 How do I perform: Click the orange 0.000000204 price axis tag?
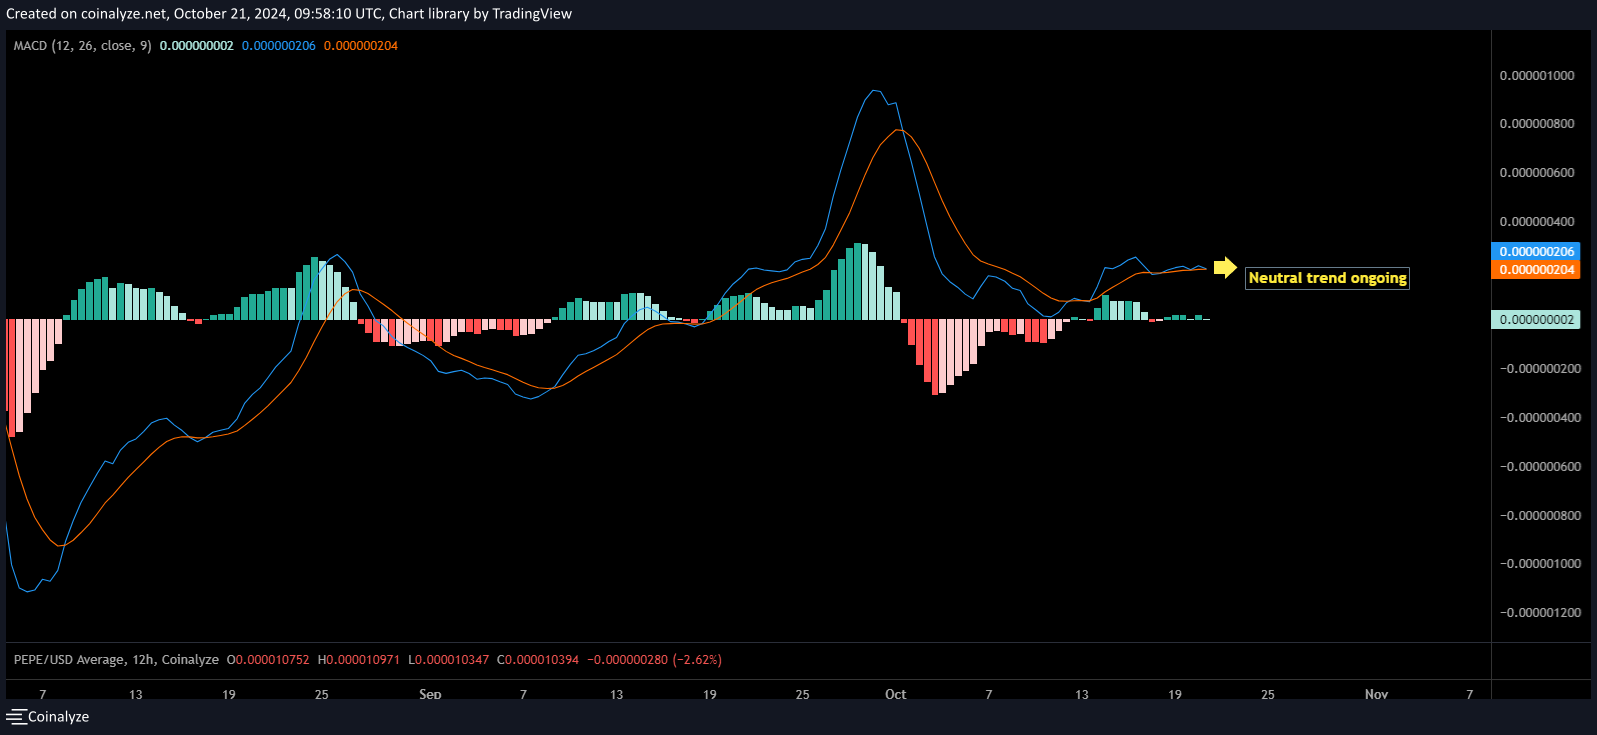(1536, 270)
